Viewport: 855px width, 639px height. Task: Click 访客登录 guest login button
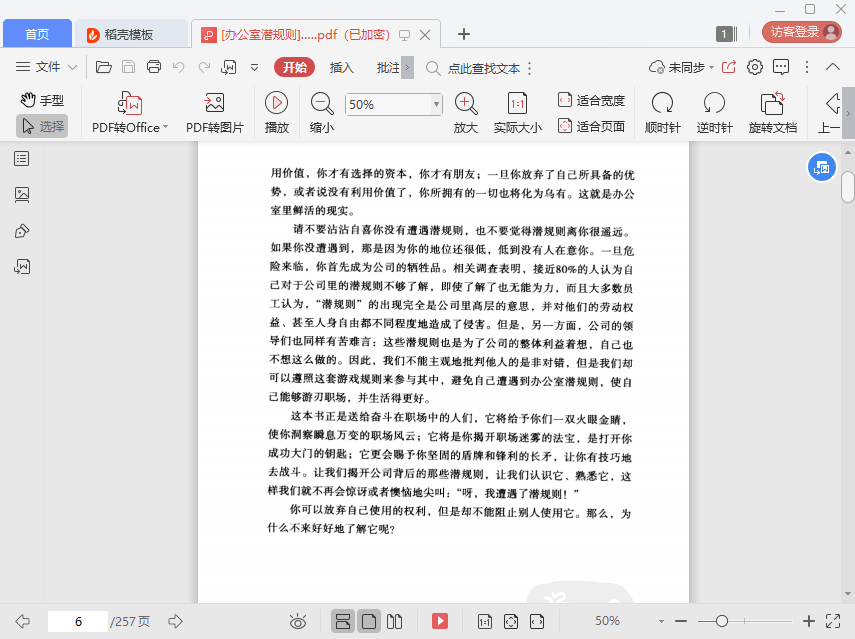(x=802, y=32)
